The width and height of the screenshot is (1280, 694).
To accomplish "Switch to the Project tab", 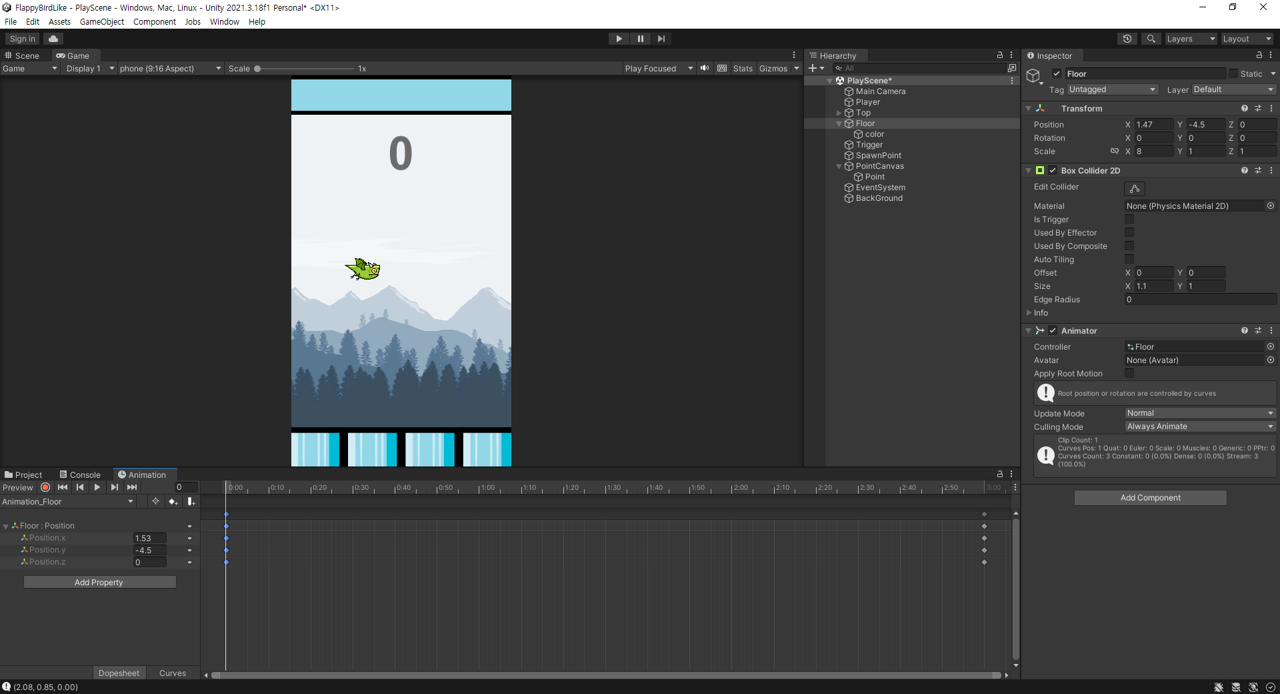I will pyautogui.click(x=23, y=475).
